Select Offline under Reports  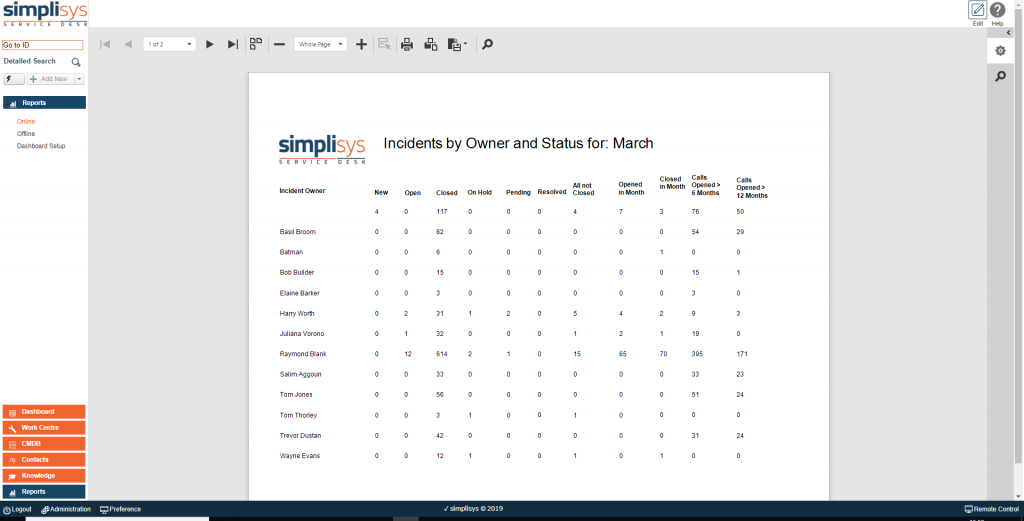tap(26, 134)
